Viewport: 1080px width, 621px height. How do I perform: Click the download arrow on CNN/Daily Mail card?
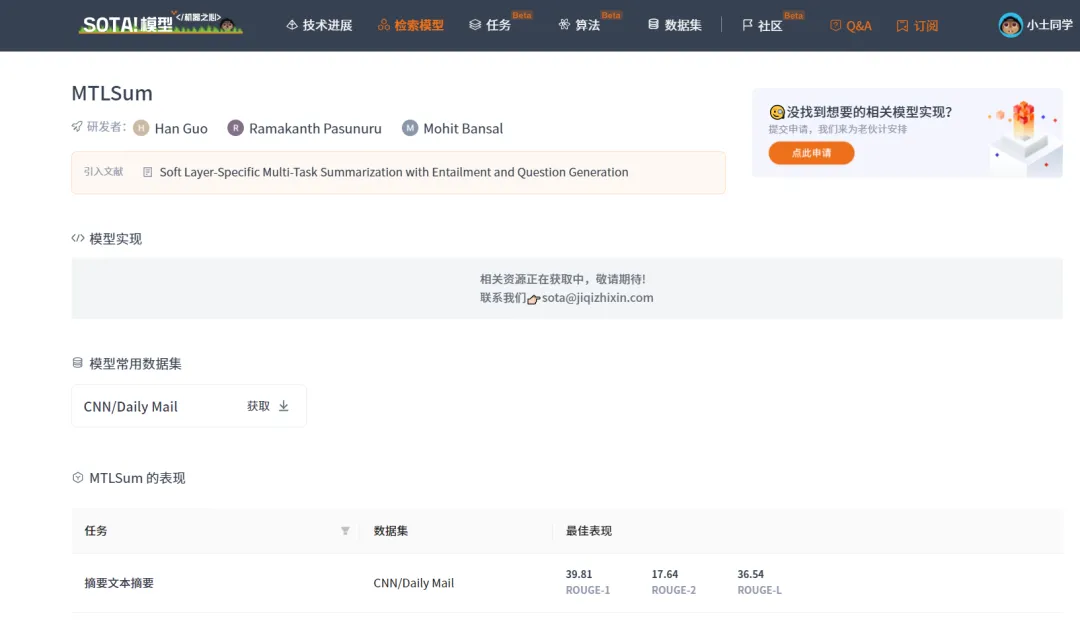click(284, 406)
